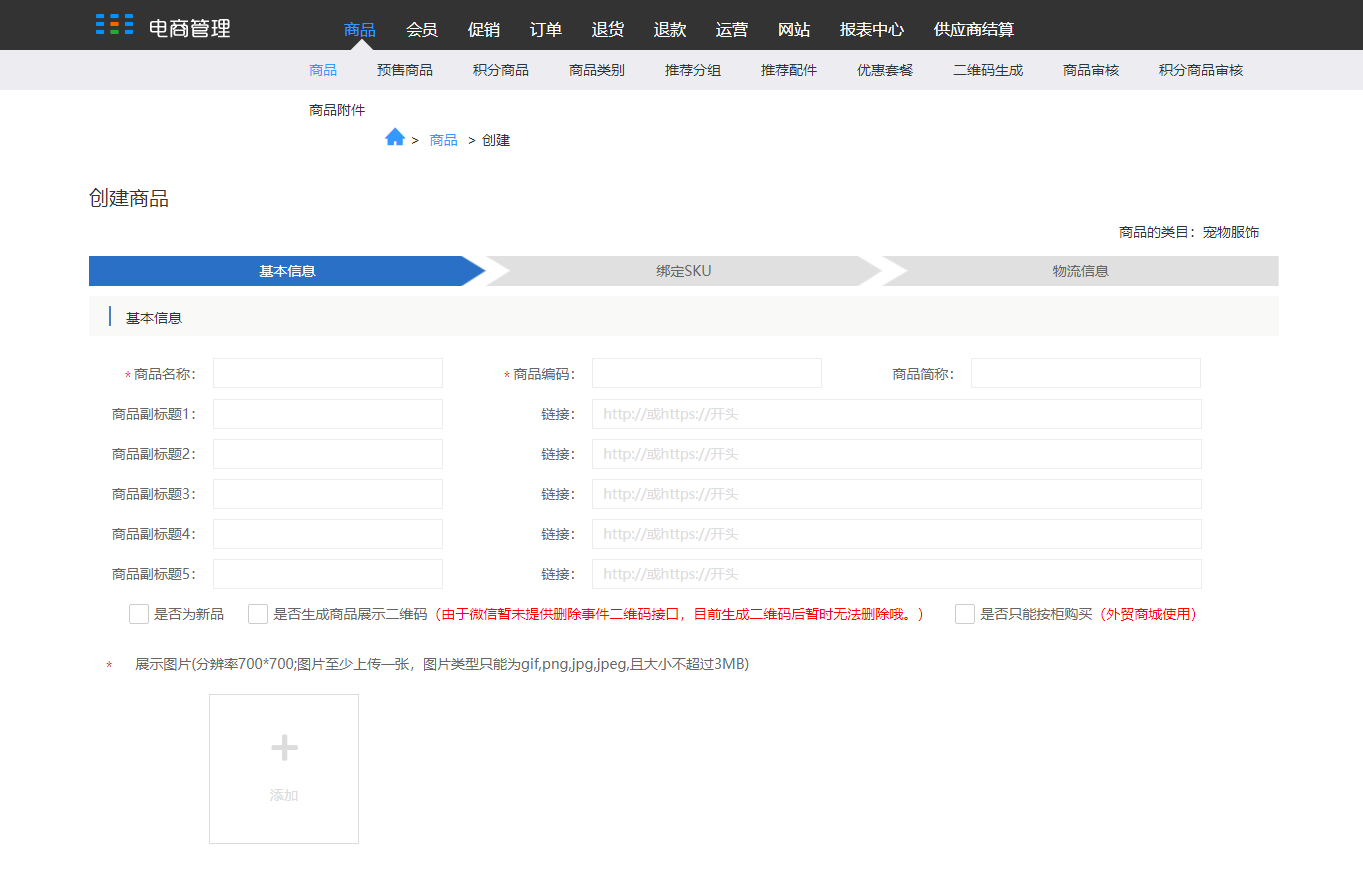Screen dimensions: 1363x877
Task: Open the 网站 top menu
Action: pos(794,30)
